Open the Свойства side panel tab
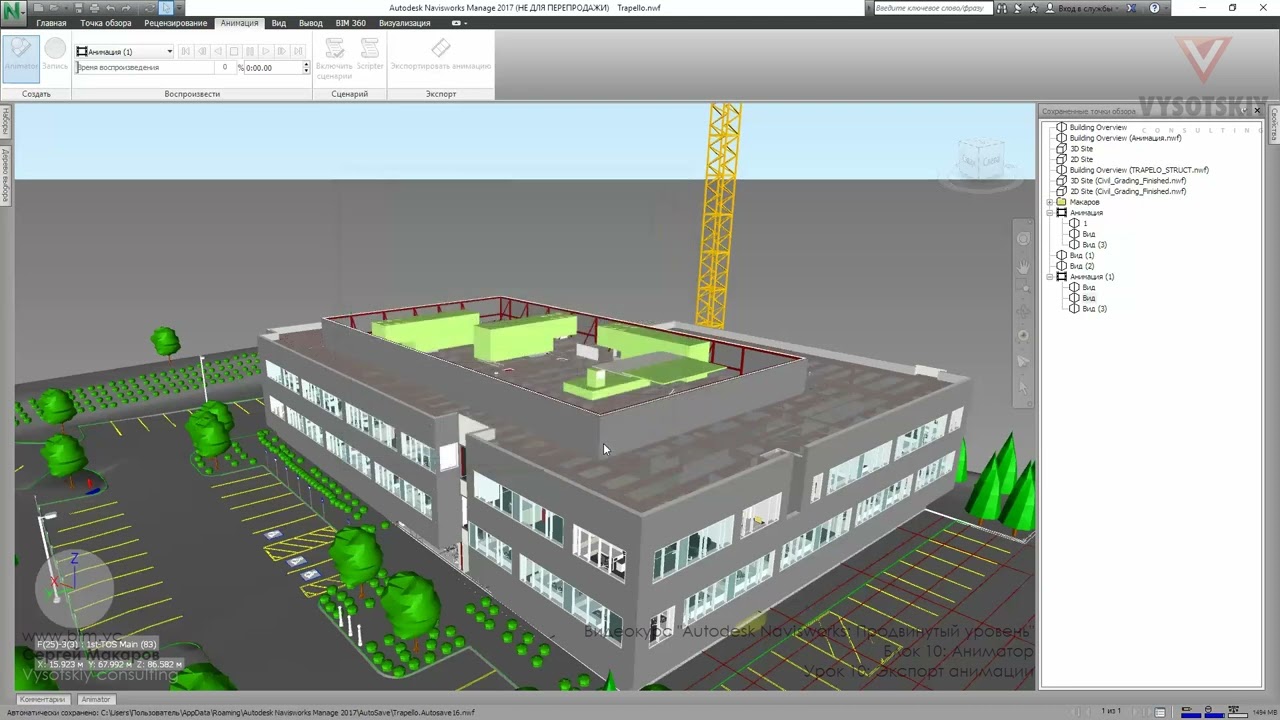Viewport: 1280px width, 720px height. pos(1274,124)
